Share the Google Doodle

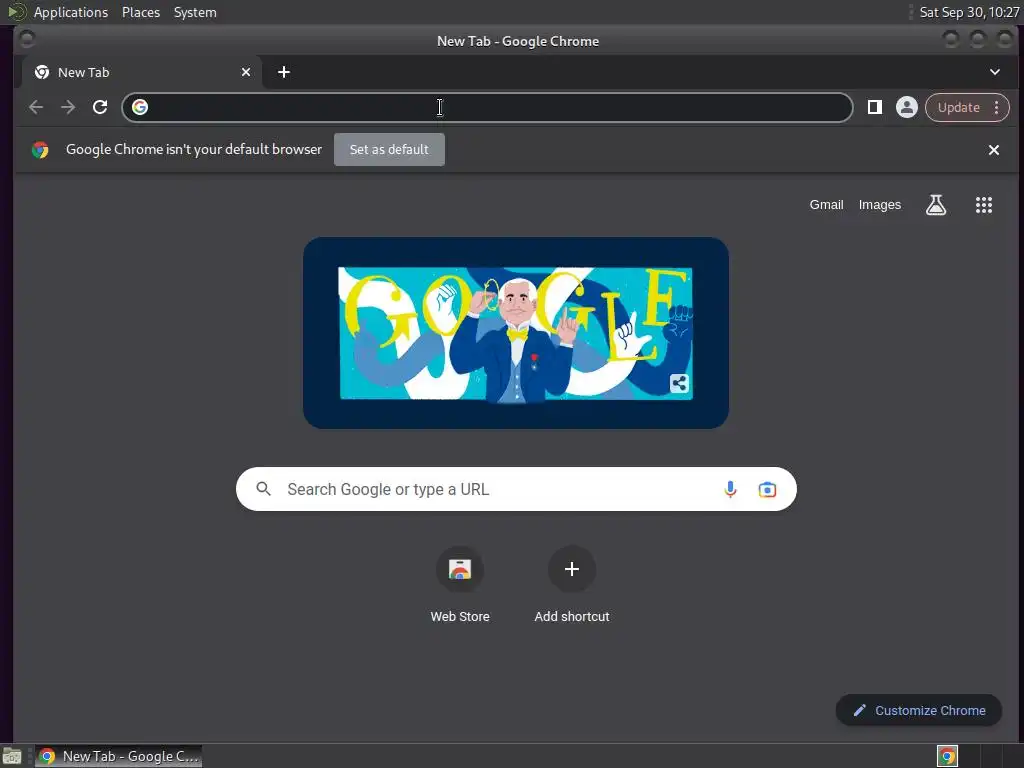click(x=679, y=383)
